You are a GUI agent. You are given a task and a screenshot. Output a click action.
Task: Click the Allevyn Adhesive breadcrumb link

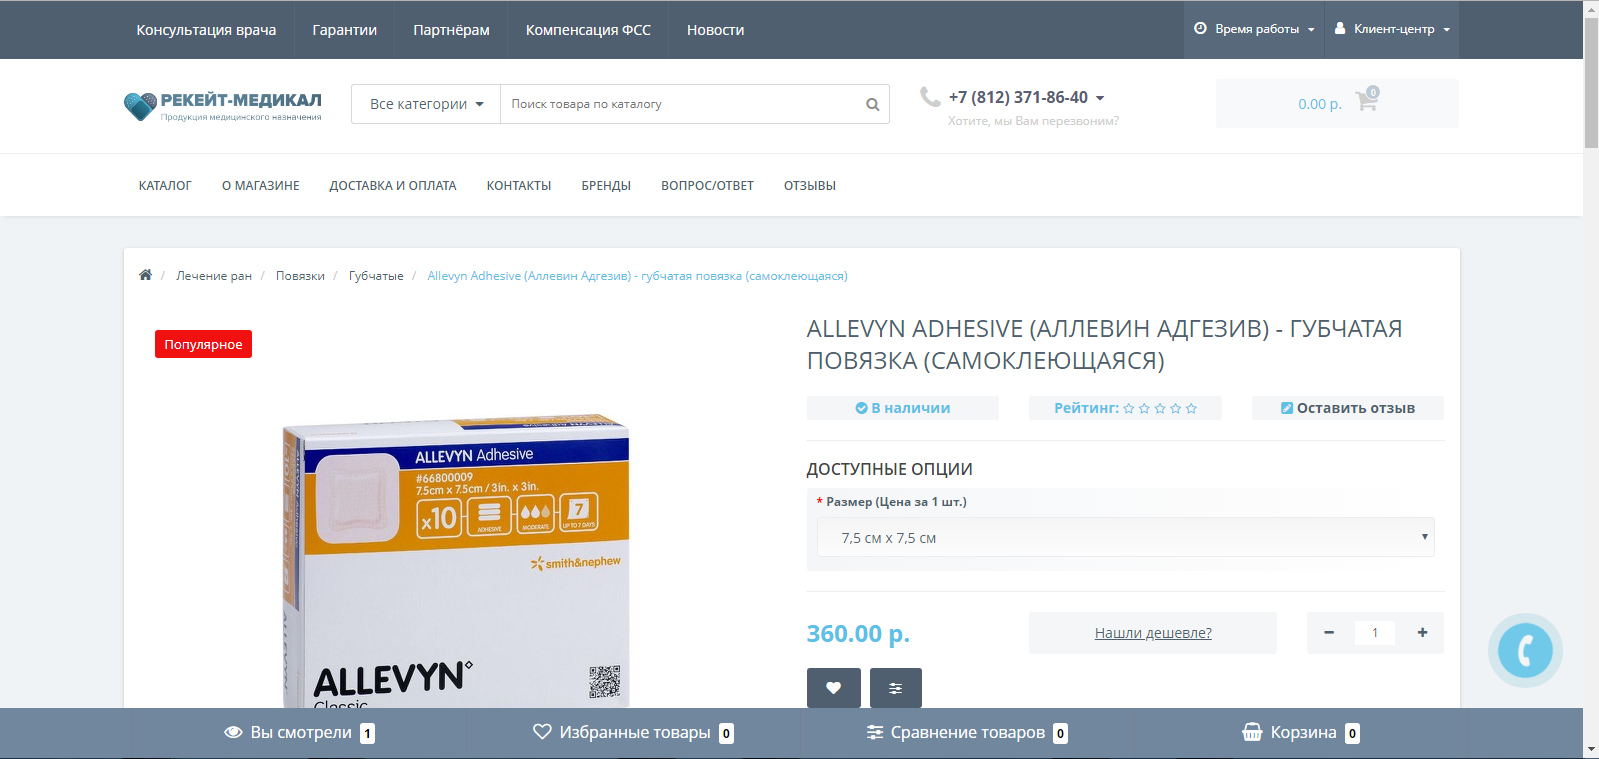pos(637,276)
